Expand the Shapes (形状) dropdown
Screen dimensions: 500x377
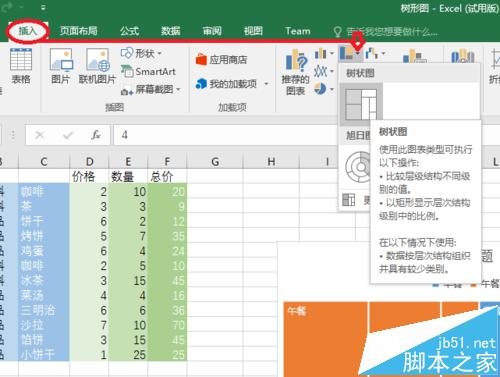click(x=160, y=53)
